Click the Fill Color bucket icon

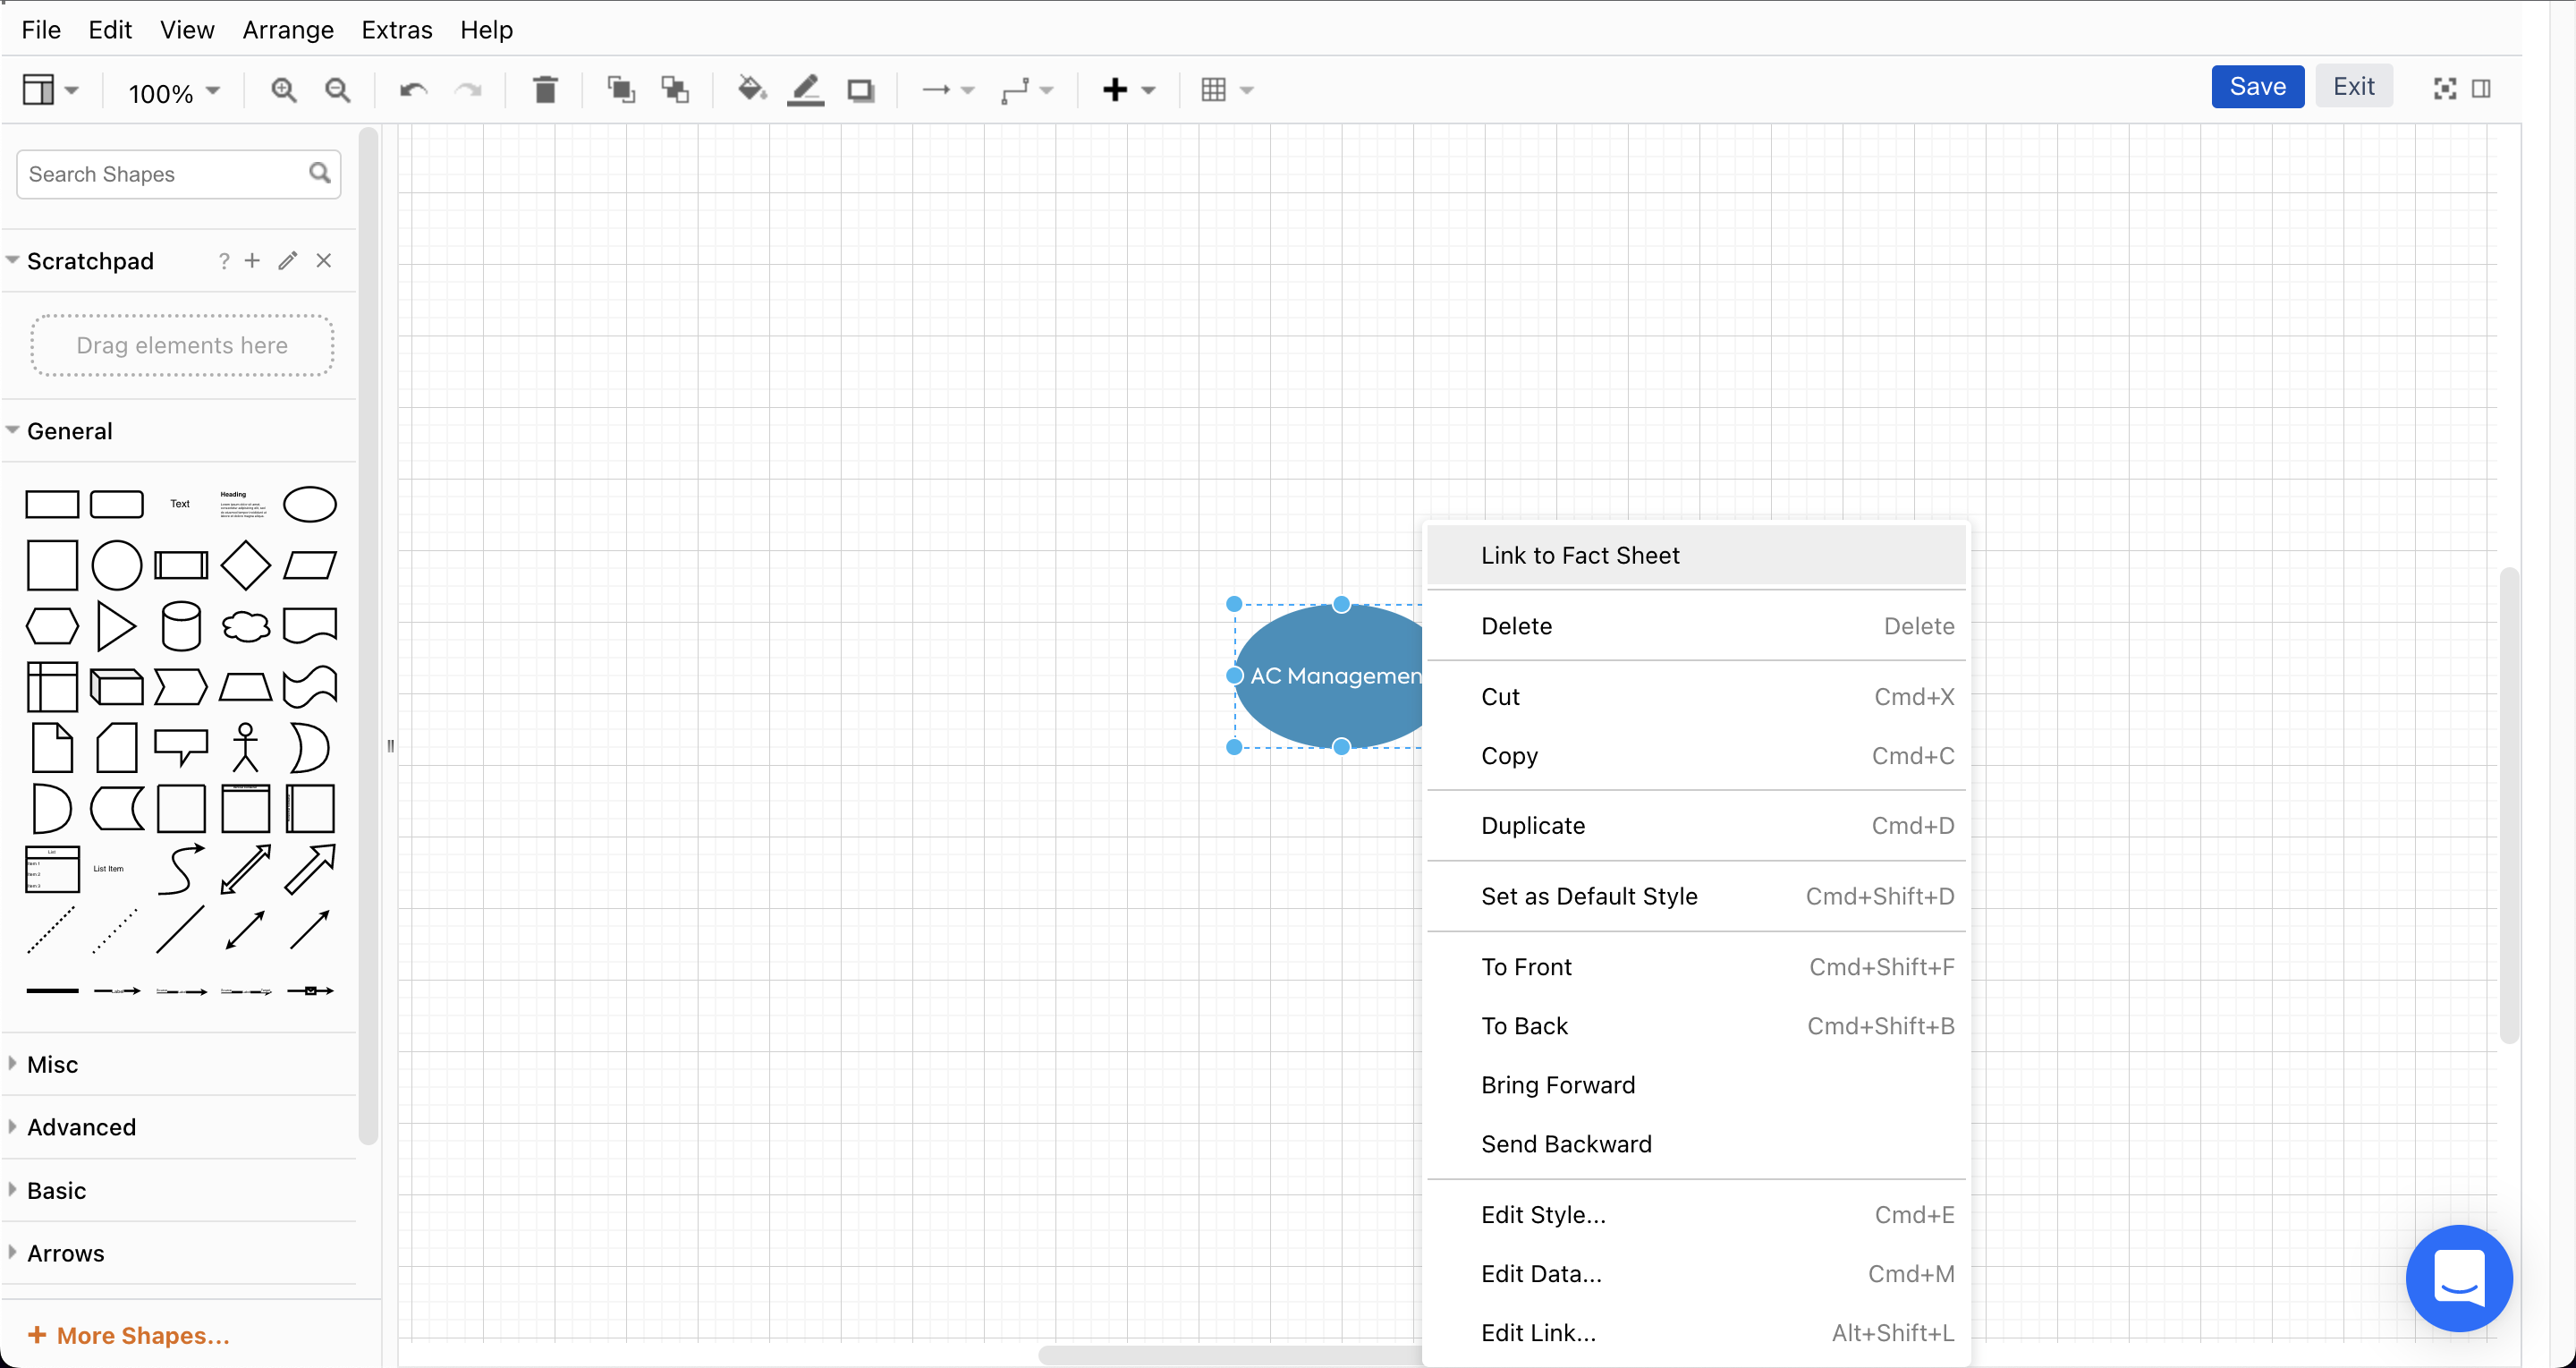coord(751,90)
